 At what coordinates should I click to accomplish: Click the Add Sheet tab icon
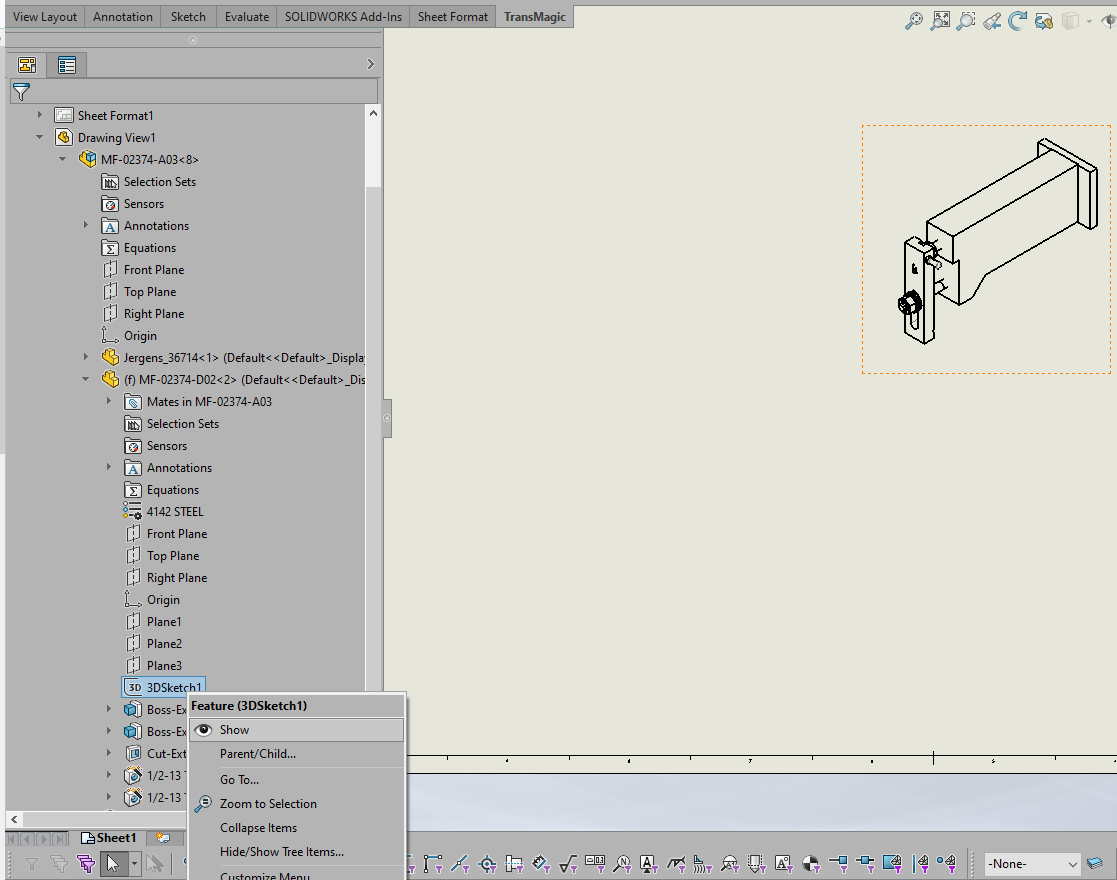(163, 838)
